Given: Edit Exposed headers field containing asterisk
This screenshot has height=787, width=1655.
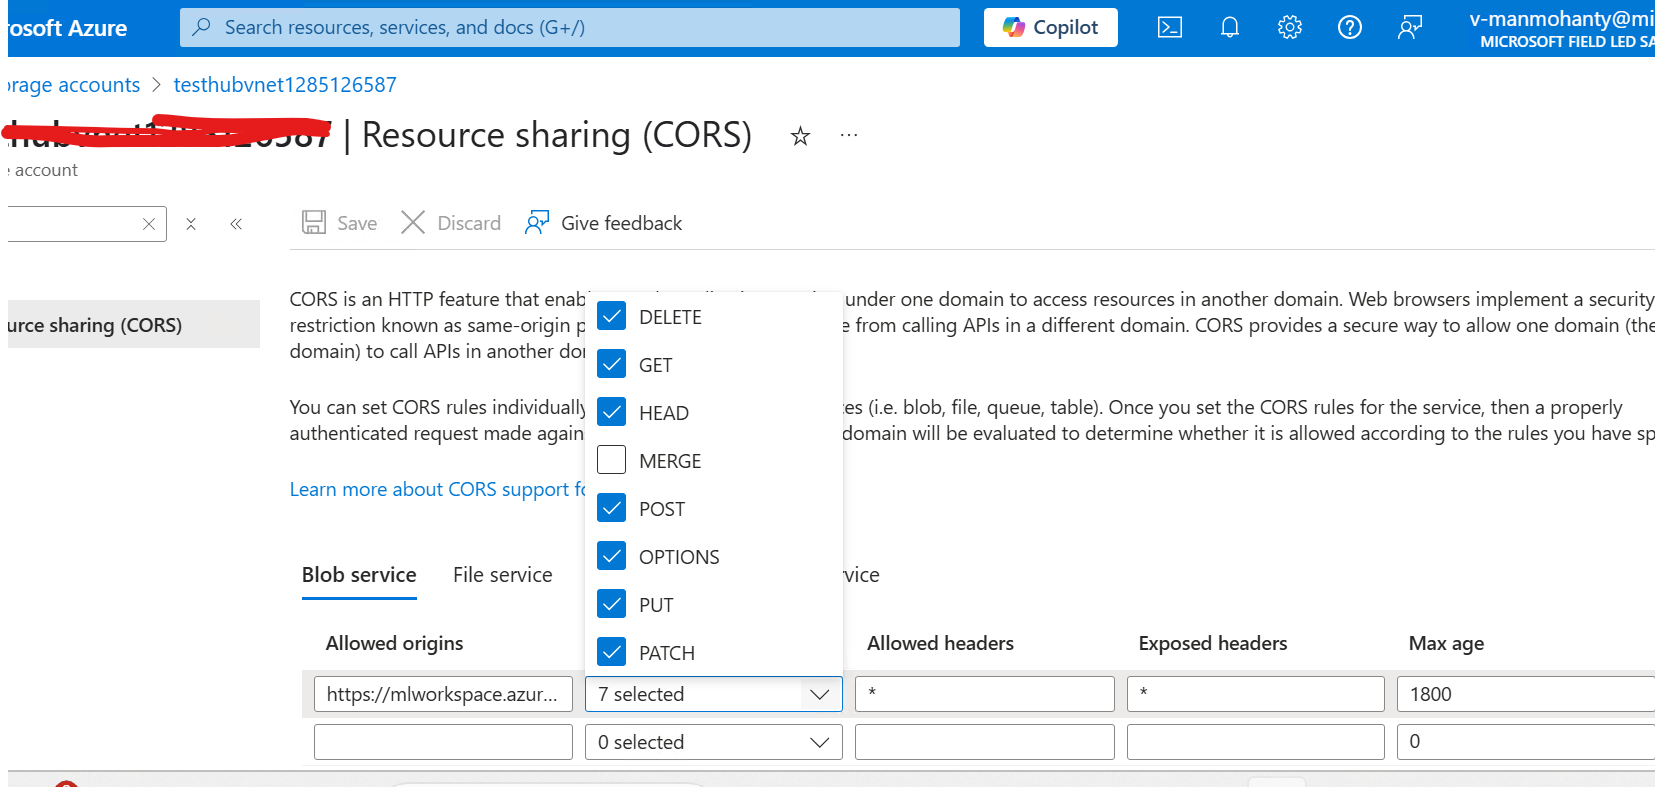Looking at the screenshot, I should click(1256, 694).
